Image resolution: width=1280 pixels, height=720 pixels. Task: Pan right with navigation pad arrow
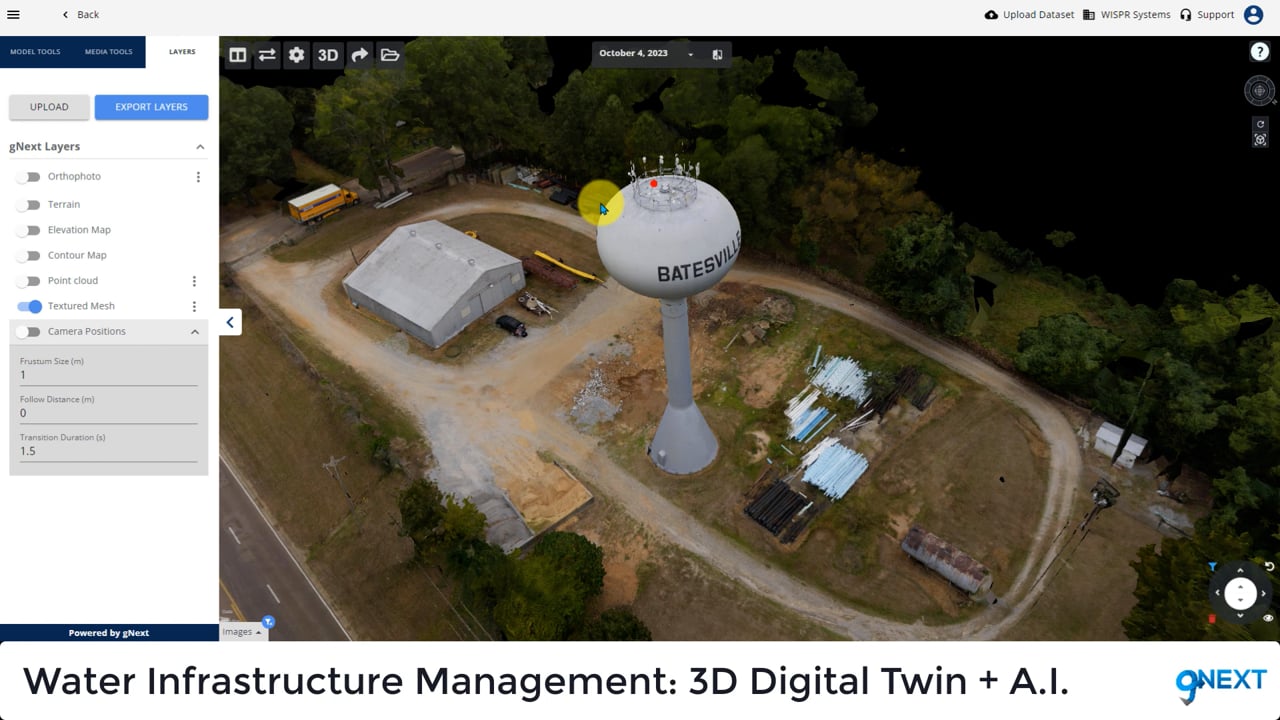coord(1263,593)
